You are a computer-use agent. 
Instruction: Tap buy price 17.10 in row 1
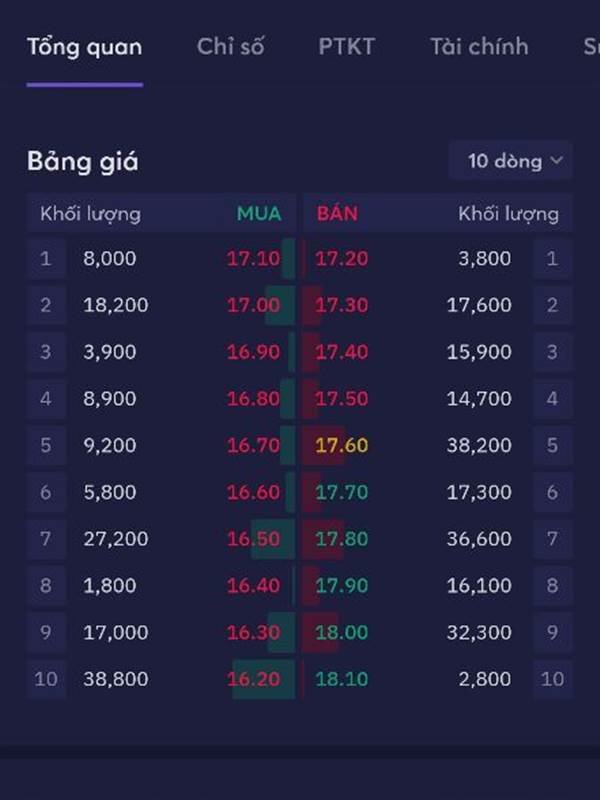pyautogui.click(x=254, y=259)
